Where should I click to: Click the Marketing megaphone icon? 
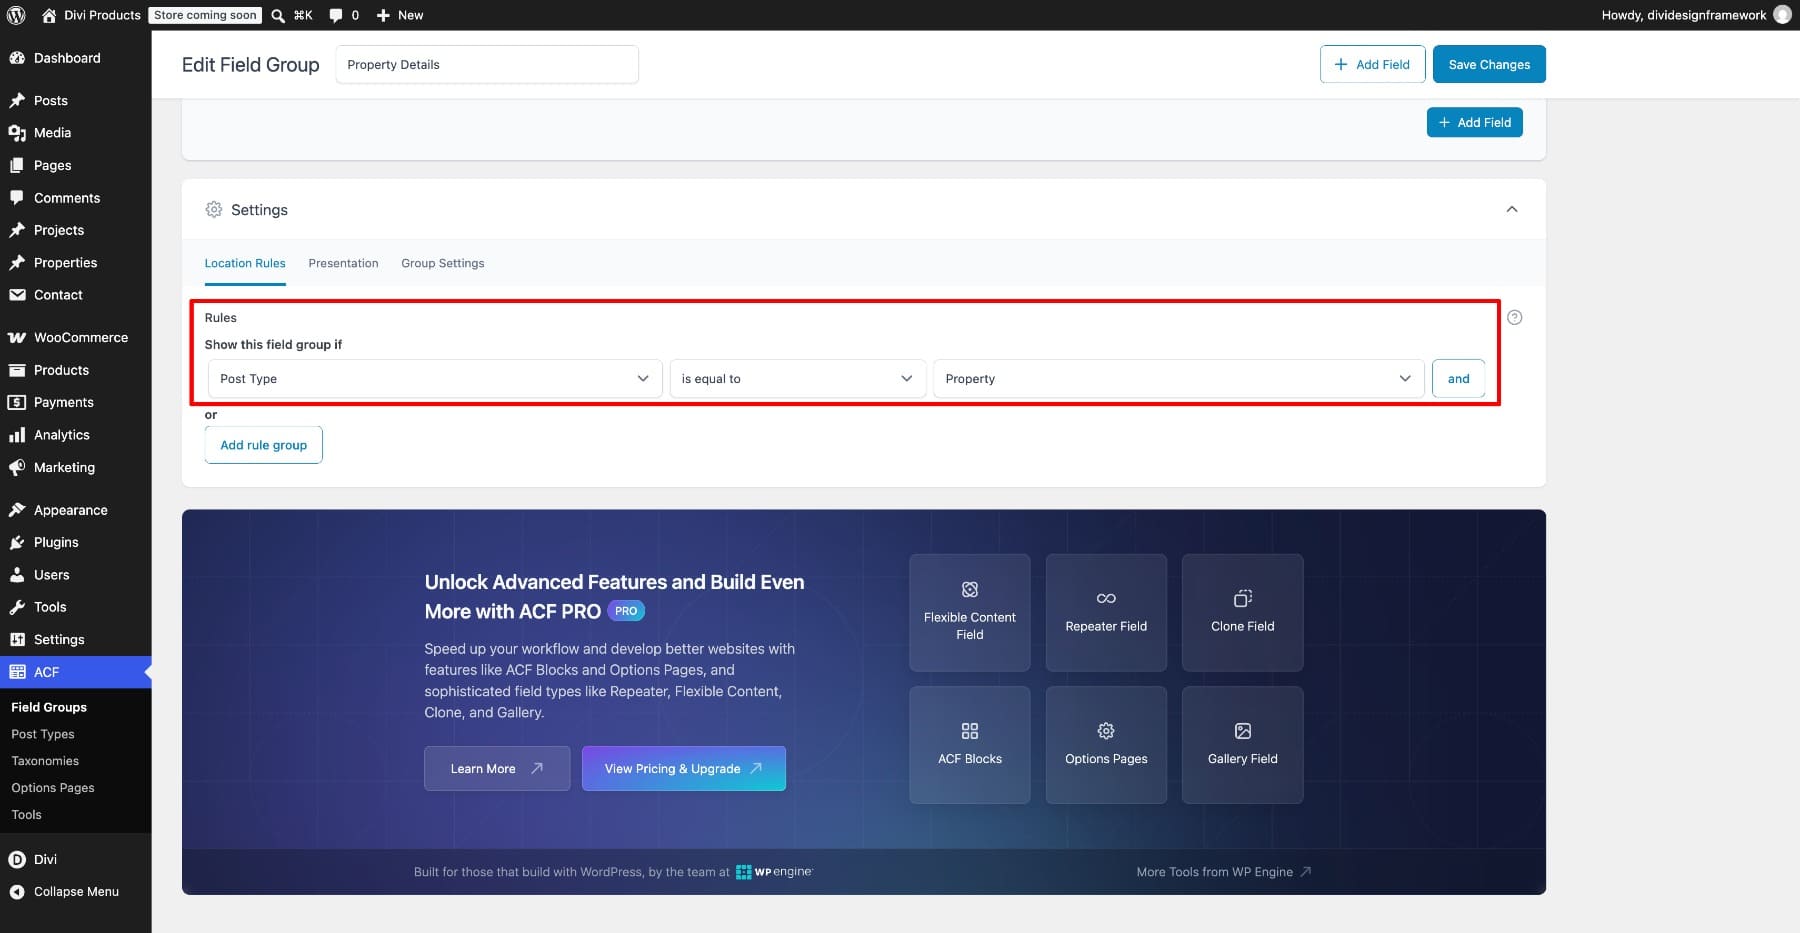(x=17, y=467)
